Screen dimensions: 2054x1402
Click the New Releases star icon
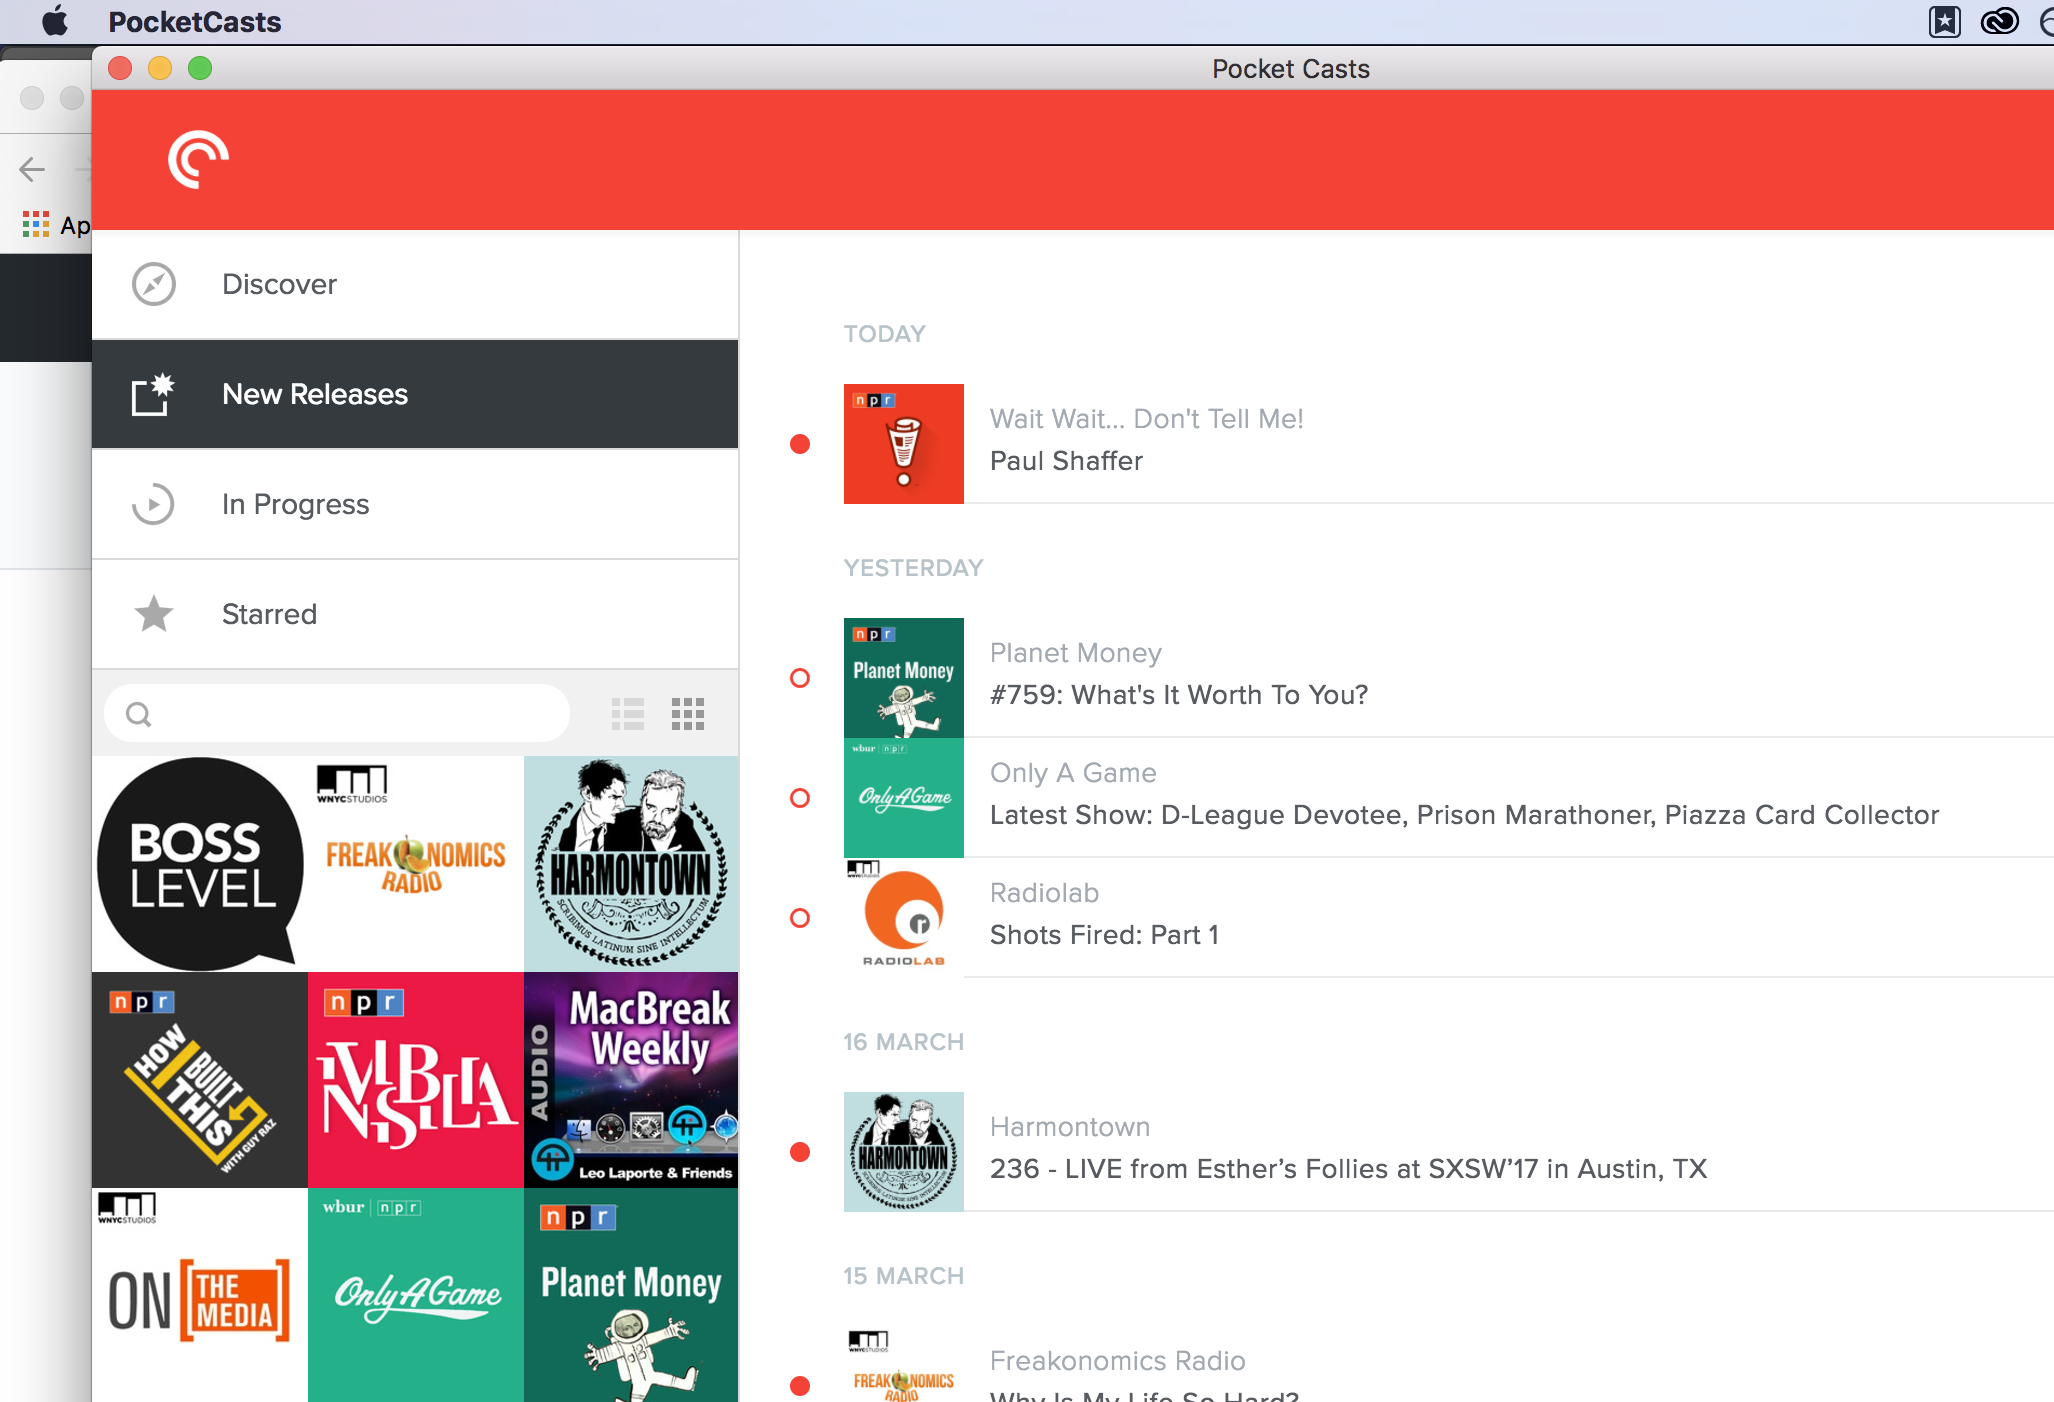(153, 394)
